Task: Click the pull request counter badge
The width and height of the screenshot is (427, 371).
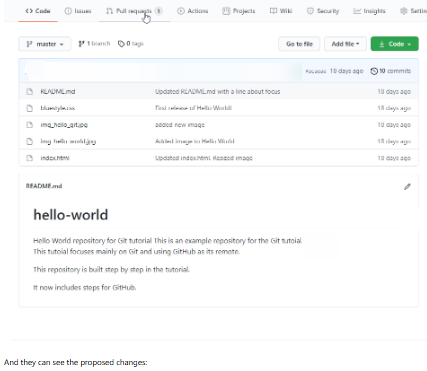Action: click(x=159, y=11)
